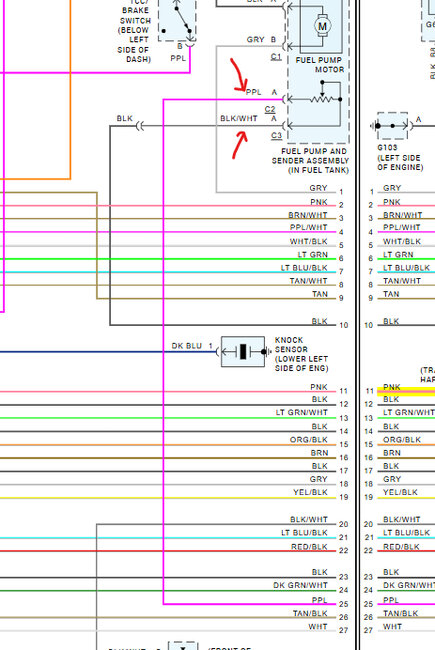Image resolution: width=435 pixels, height=650 pixels.
Task: Click BLK wire label at left-side pin 10
Action: point(320,321)
